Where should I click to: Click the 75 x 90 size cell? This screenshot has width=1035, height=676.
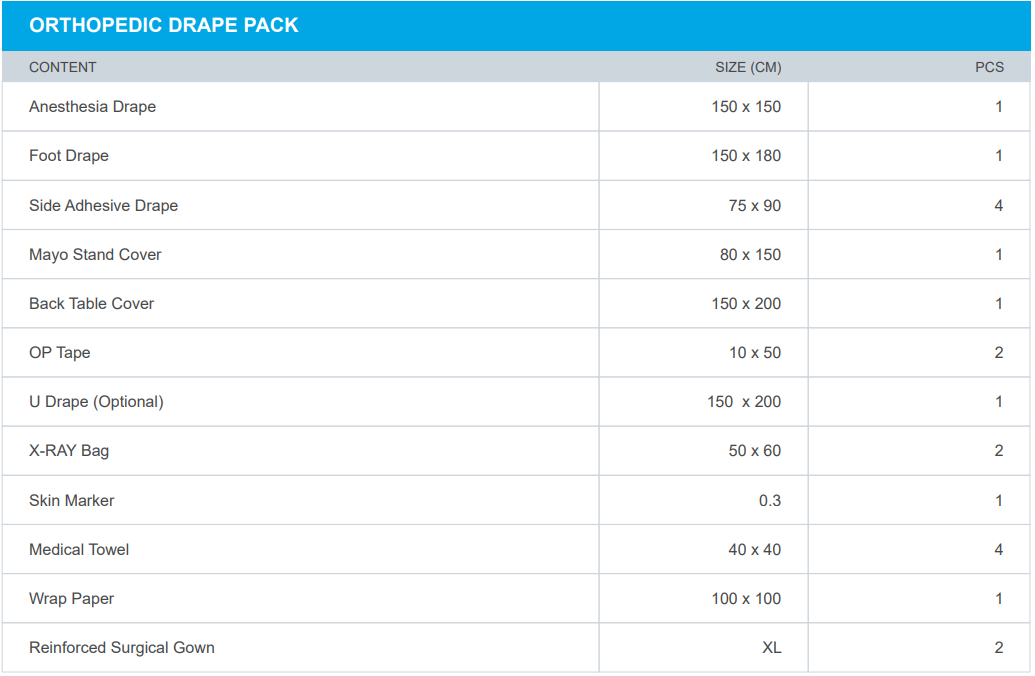click(754, 206)
